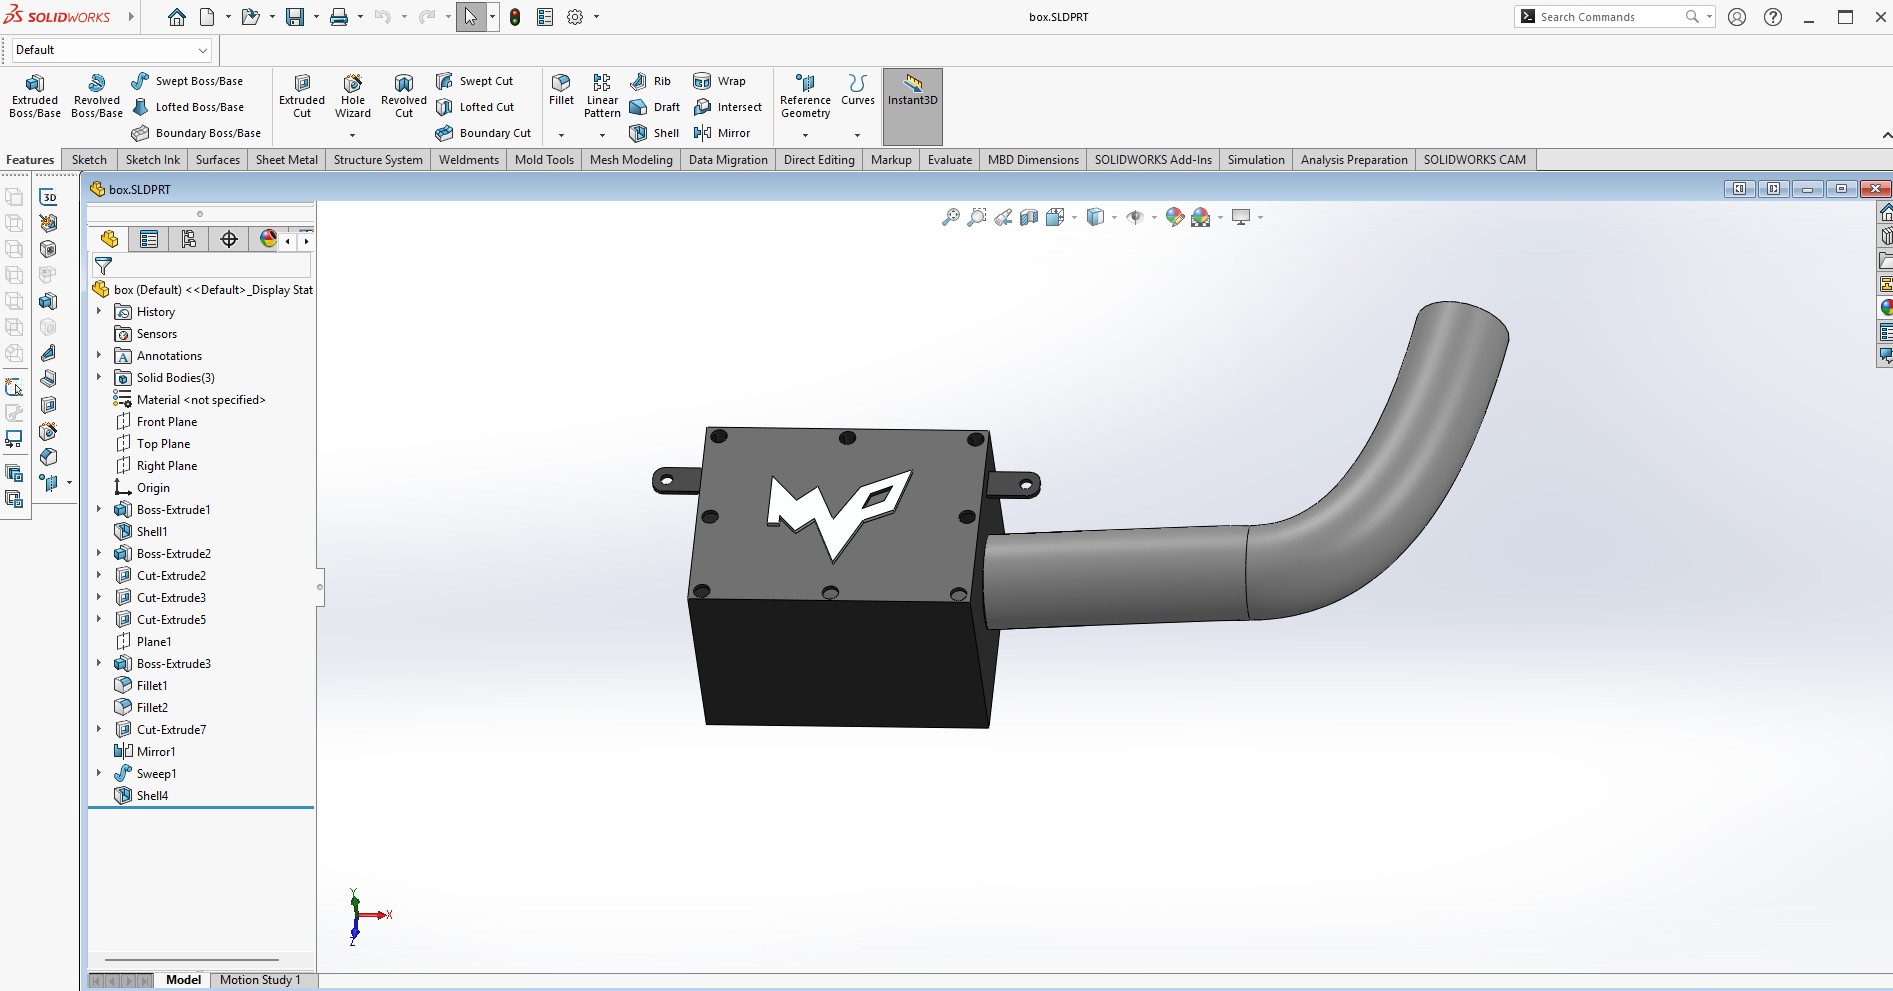Apply the Draft feature

click(655, 107)
